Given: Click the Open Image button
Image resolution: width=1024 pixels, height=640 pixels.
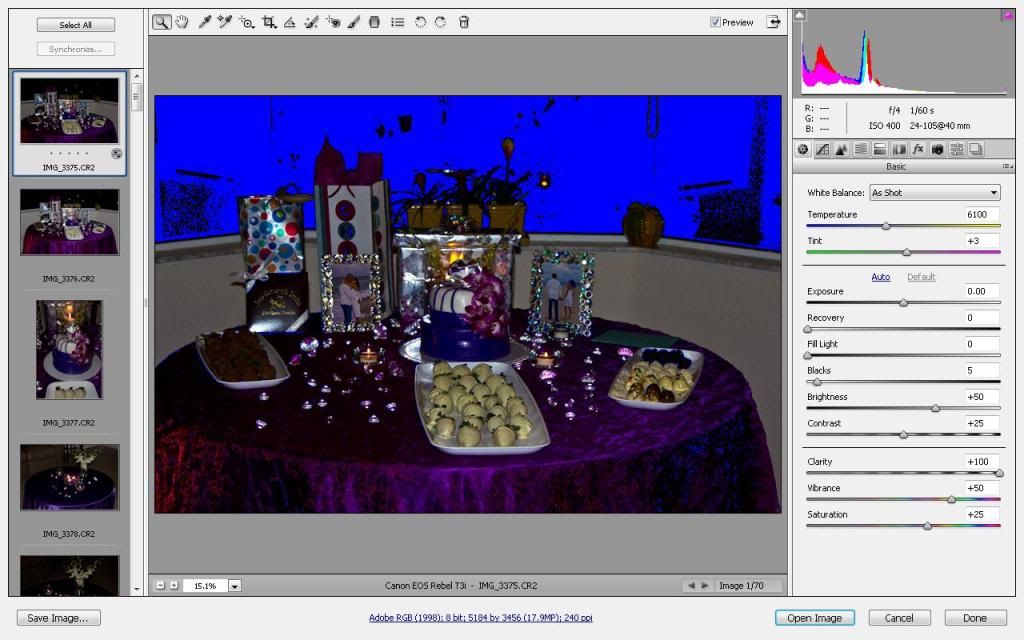Looking at the screenshot, I should (x=814, y=618).
